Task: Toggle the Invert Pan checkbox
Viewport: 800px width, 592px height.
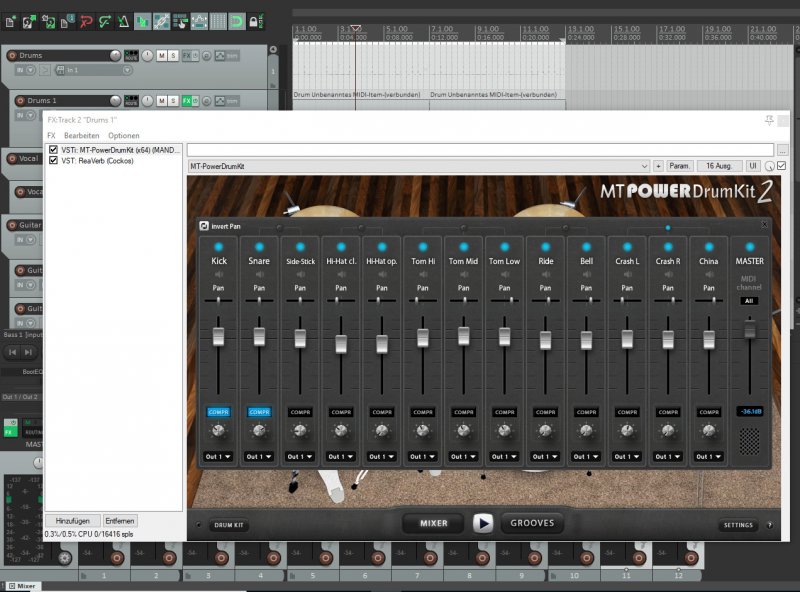Action: pos(204,226)
